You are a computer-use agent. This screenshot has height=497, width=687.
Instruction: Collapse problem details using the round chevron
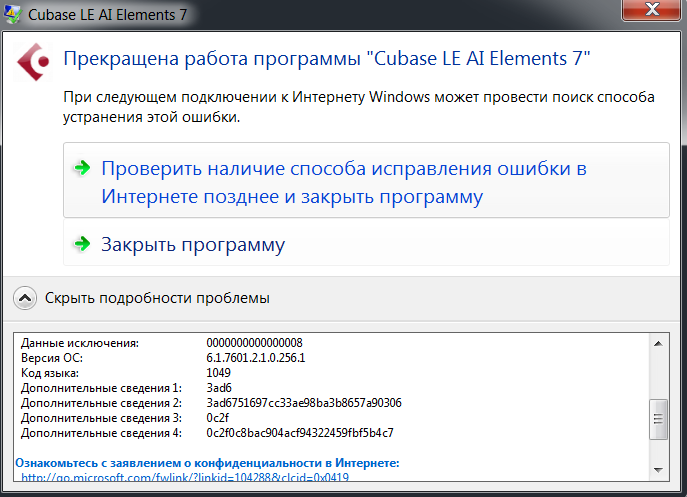pyautogui.click(x=26, y=298)
